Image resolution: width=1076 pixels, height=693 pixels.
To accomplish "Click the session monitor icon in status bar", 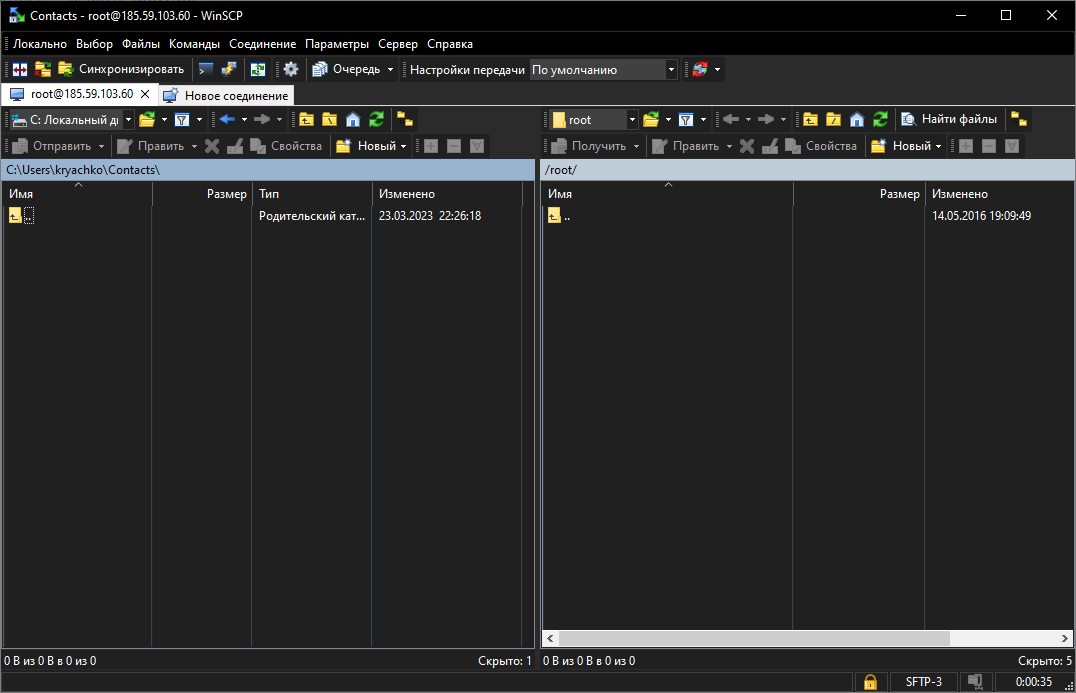I will point(975,682).
